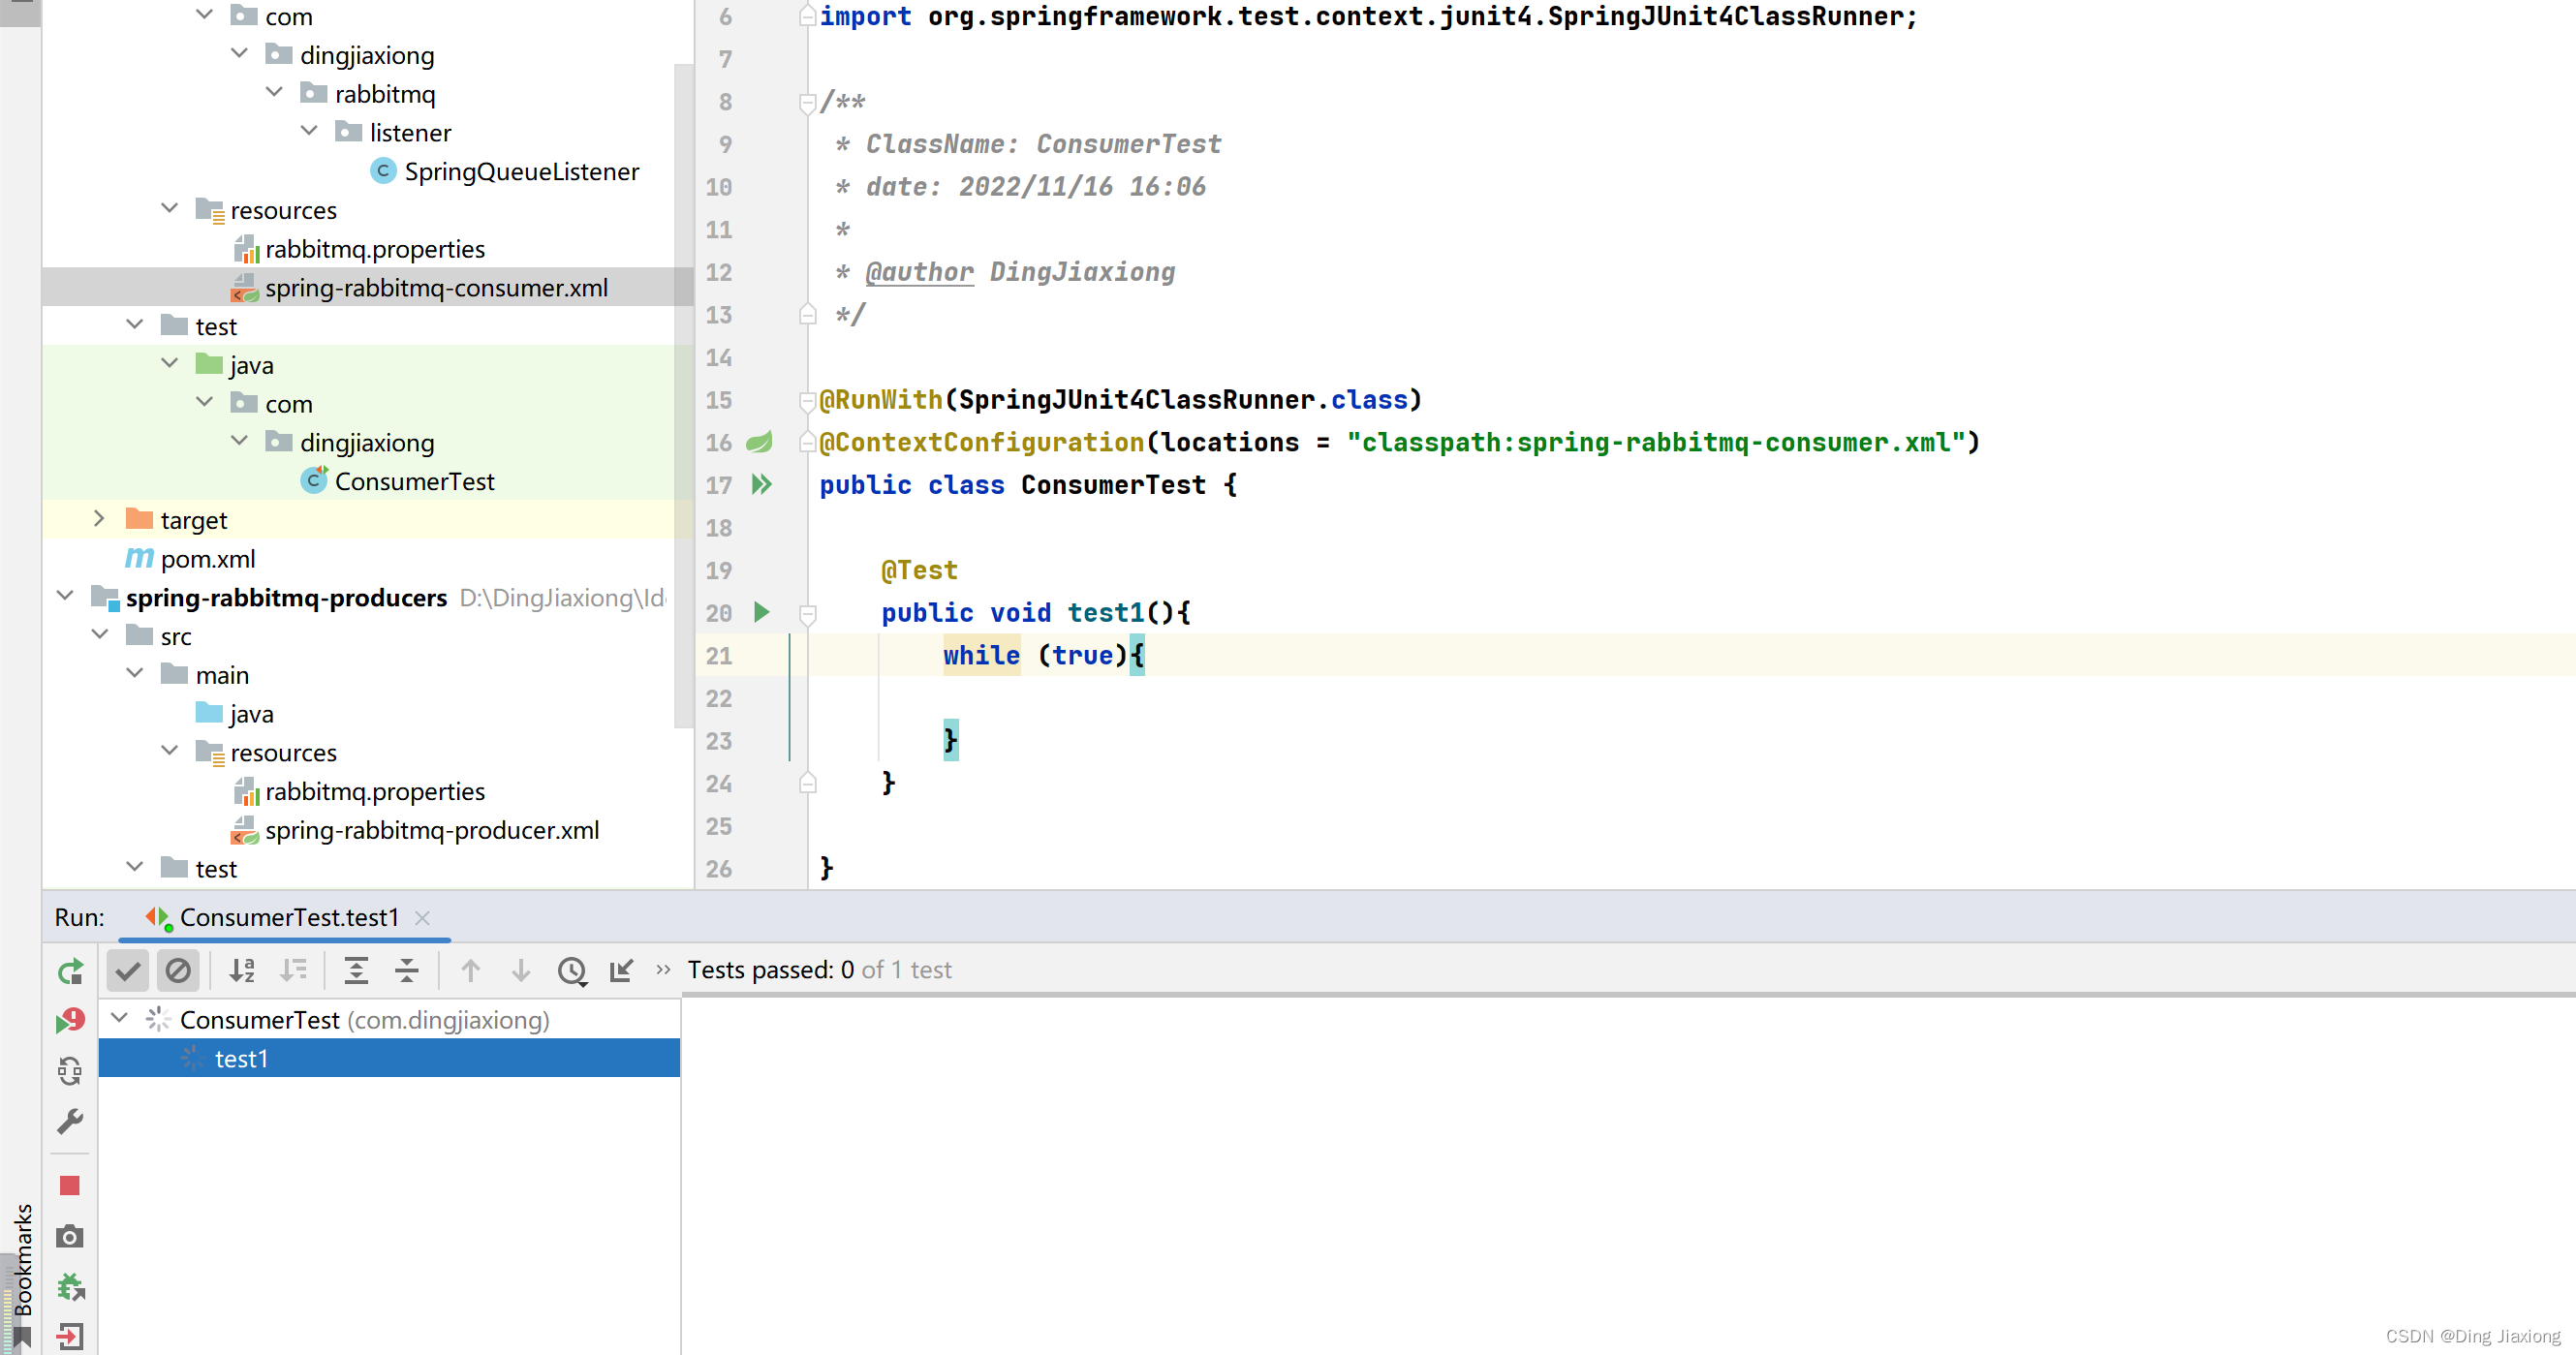Click the classpath string in ContextConfiguration
Screen dimensions: 2576x1355
pos(1658,443)
